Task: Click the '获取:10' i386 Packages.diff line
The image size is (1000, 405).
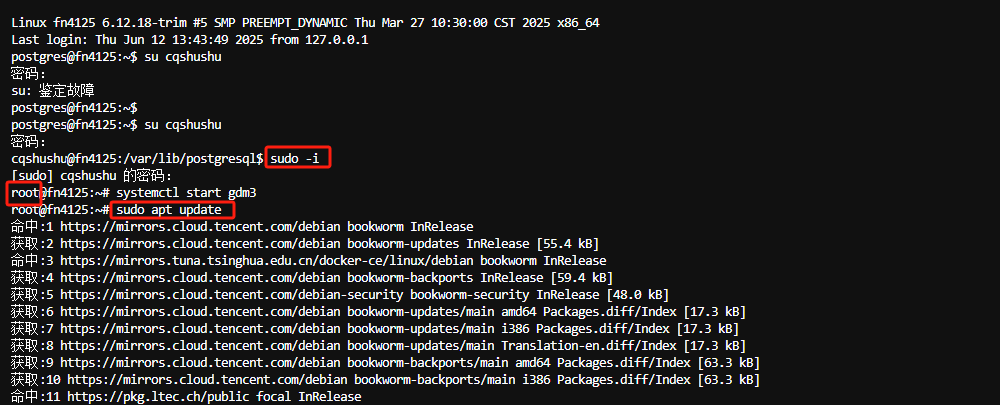Action: pyautogui.click(x=385, y=379)
